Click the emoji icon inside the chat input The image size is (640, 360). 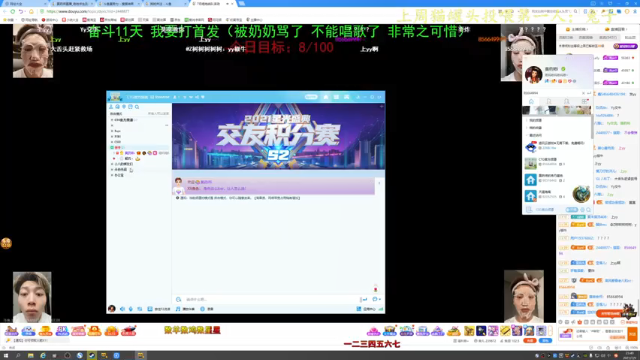pos(178,300)
